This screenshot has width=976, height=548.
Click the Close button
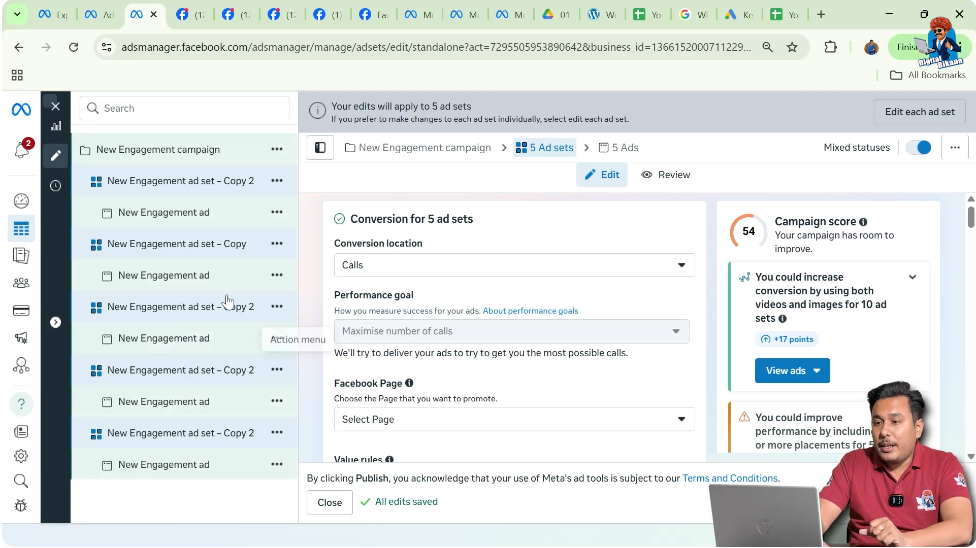click(329, 503)
